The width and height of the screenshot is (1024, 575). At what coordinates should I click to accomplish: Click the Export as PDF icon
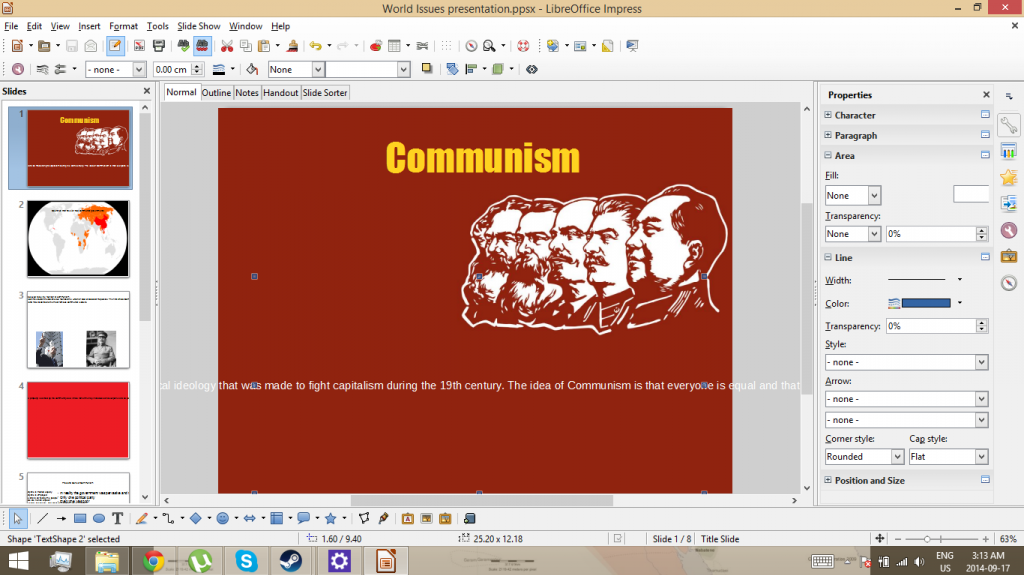[x=139, y=46]
